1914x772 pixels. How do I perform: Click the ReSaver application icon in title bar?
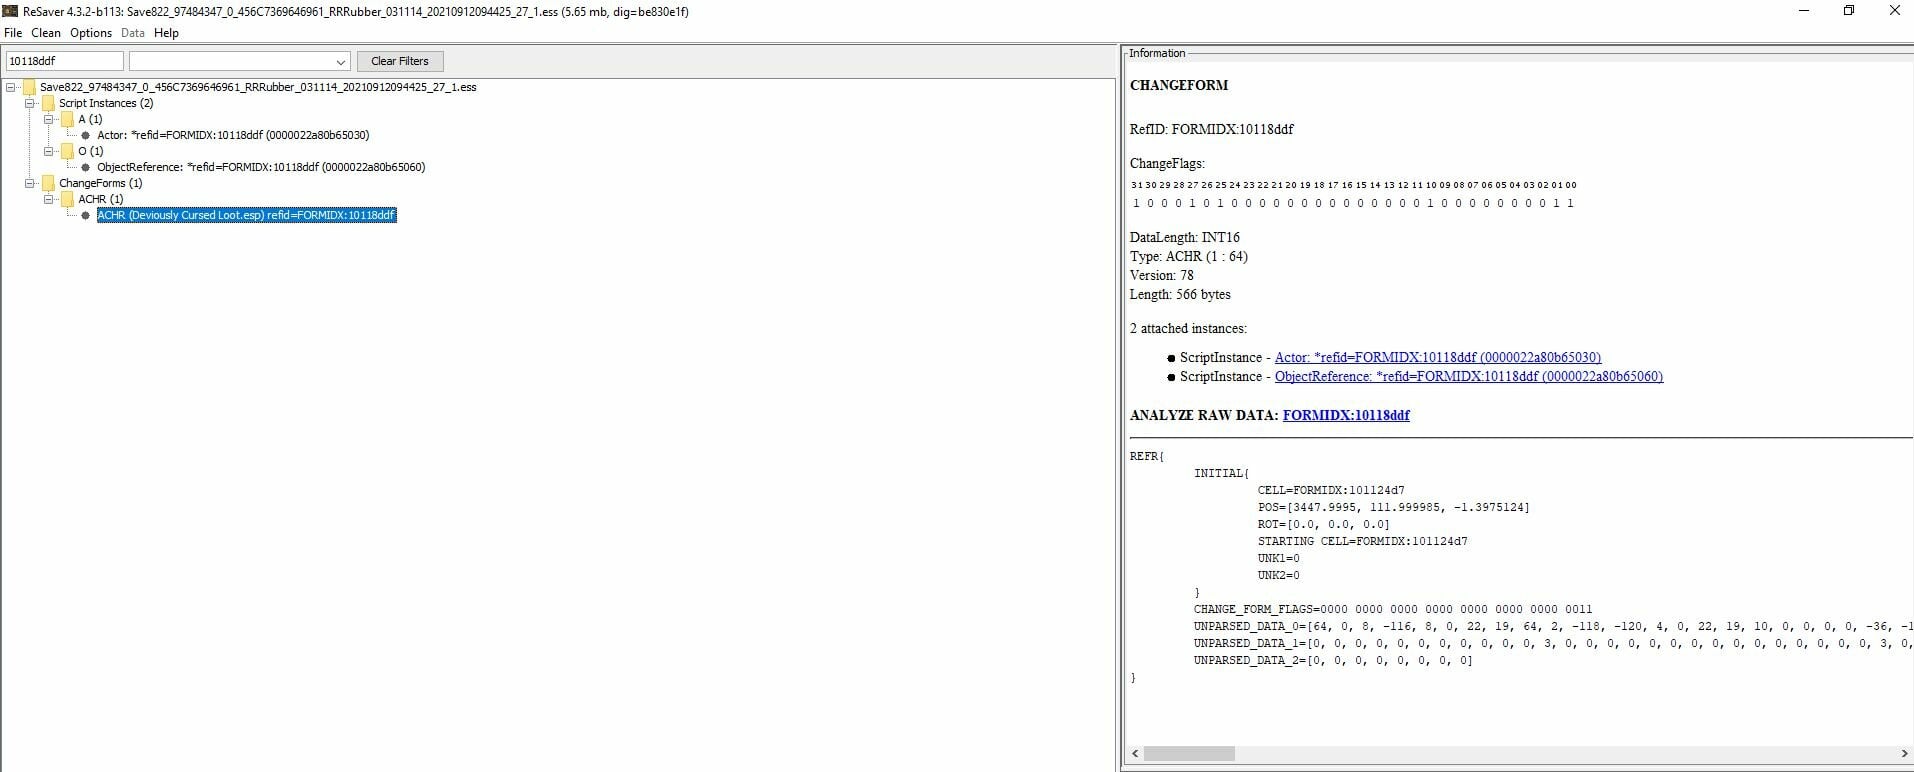[10, 11]
